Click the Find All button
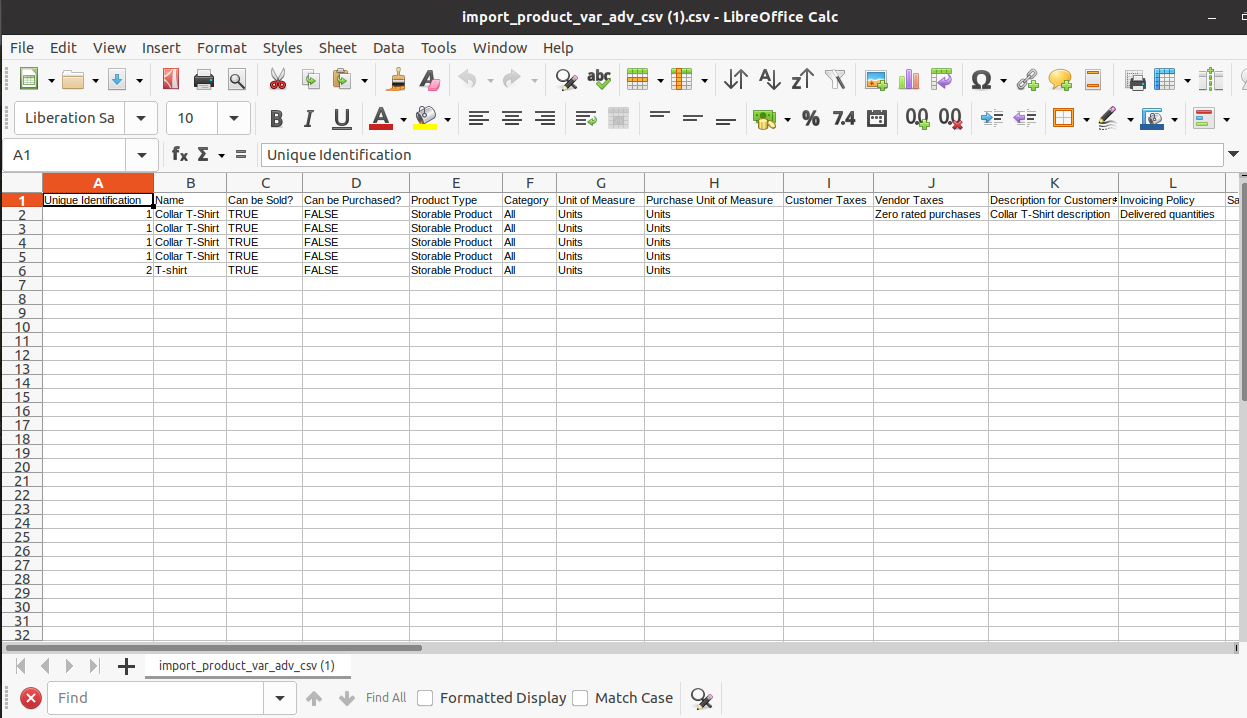 point(386,698)
